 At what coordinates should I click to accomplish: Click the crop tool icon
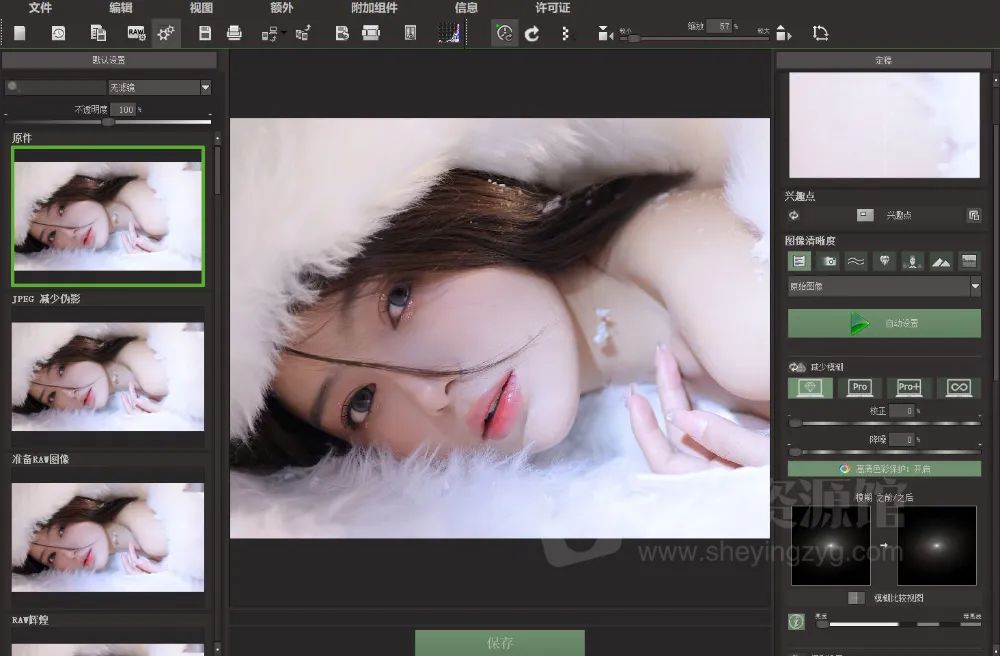821,33
